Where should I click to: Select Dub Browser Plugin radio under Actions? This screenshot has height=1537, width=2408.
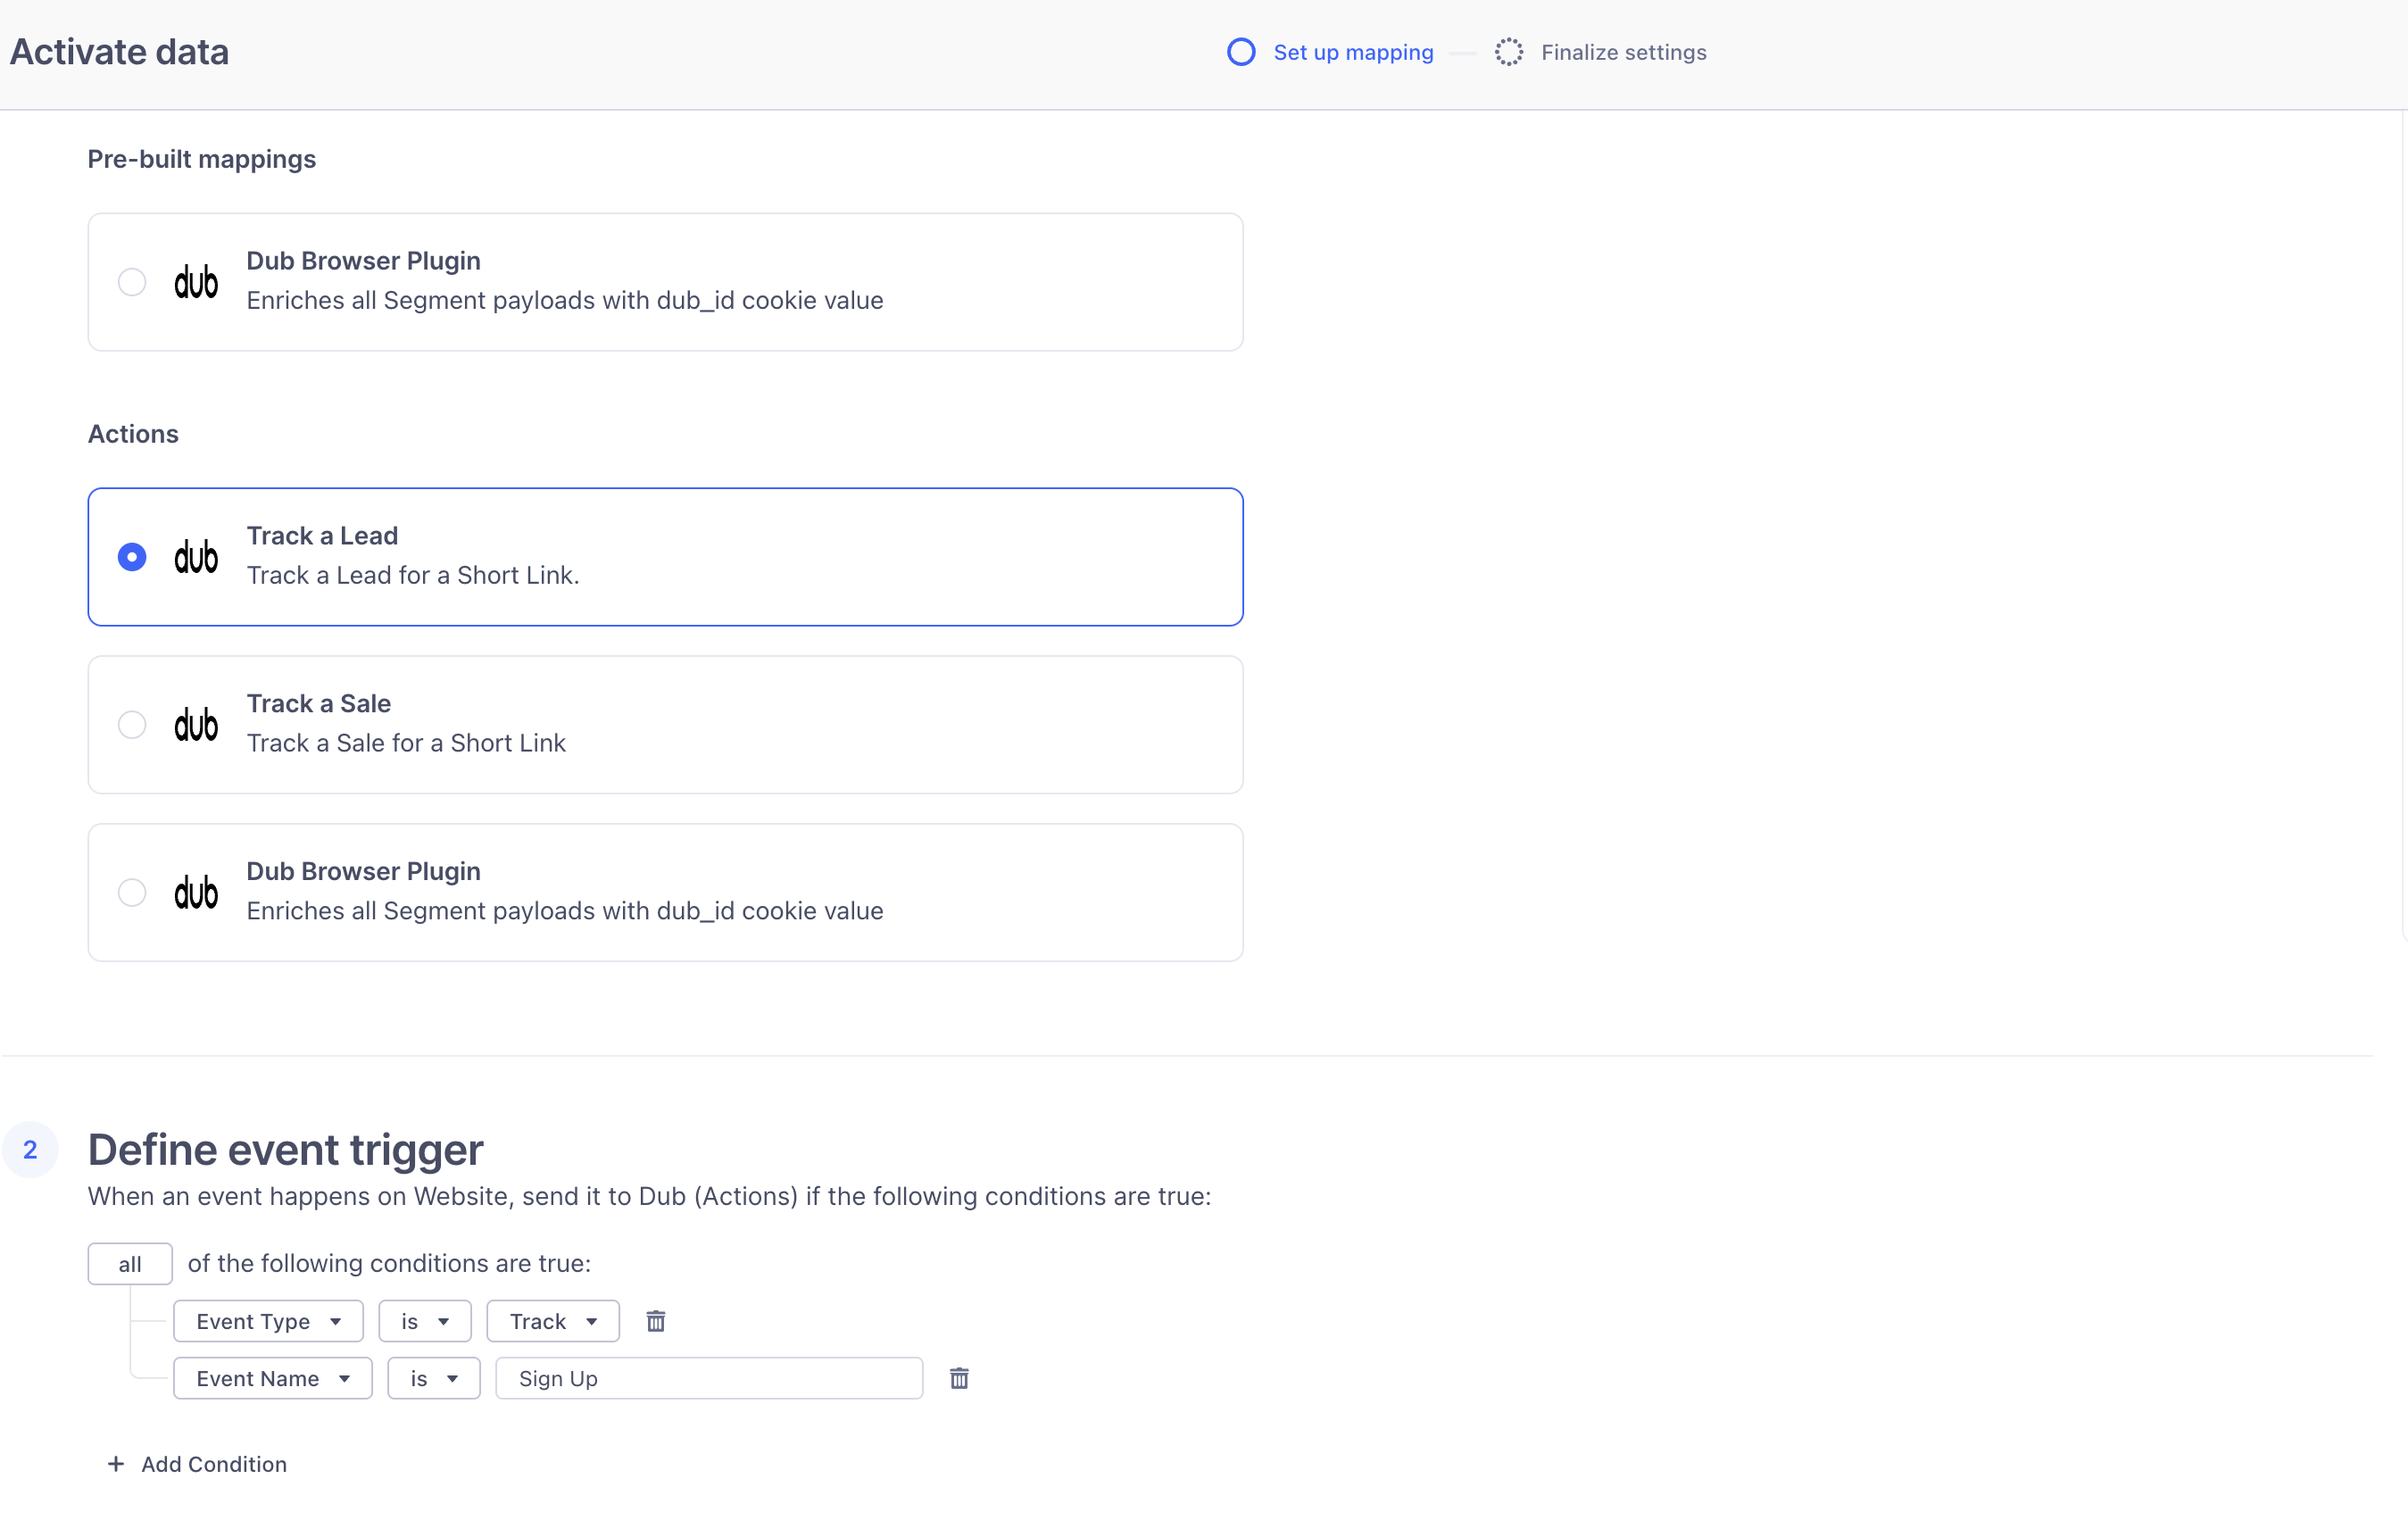(x=132, y=892)
